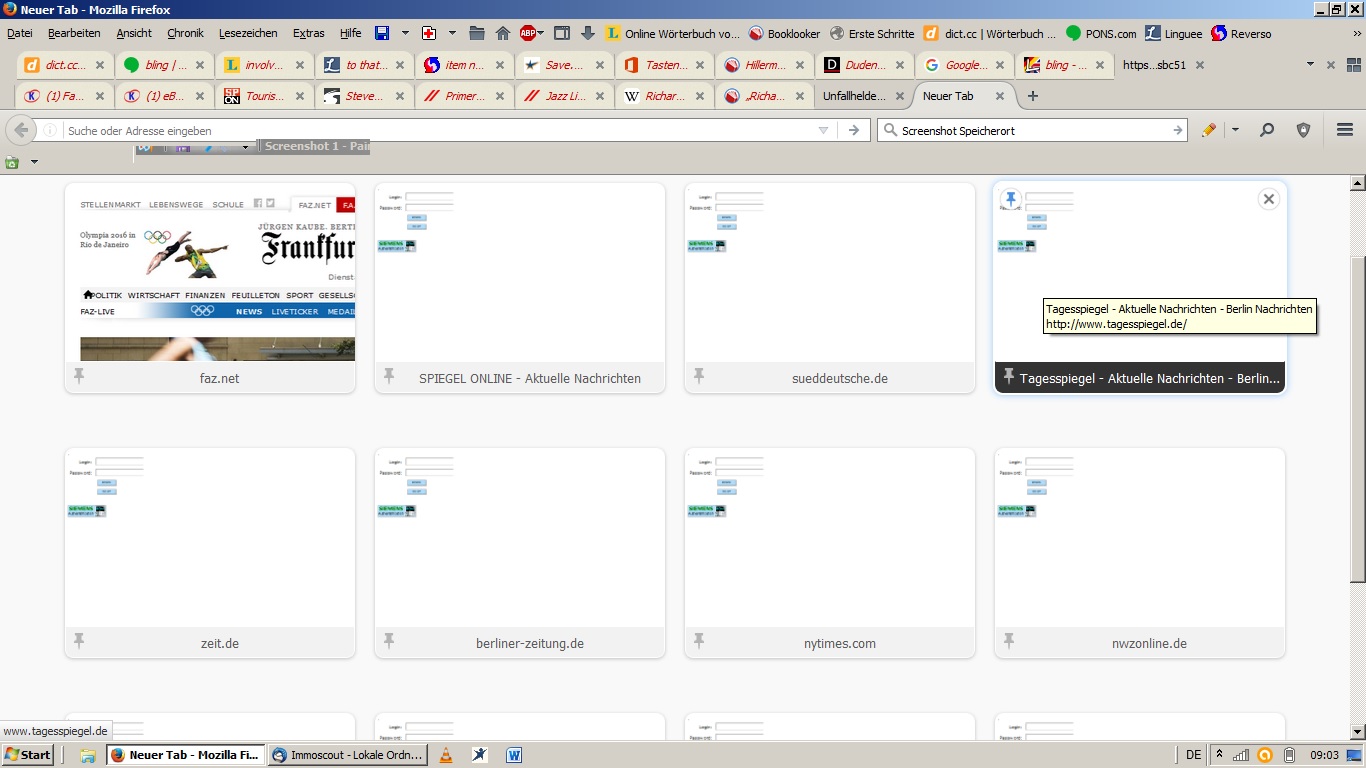Open the folder icon in the menu bar
This screenshot has height=768, width=1366.
click(477, 33)
